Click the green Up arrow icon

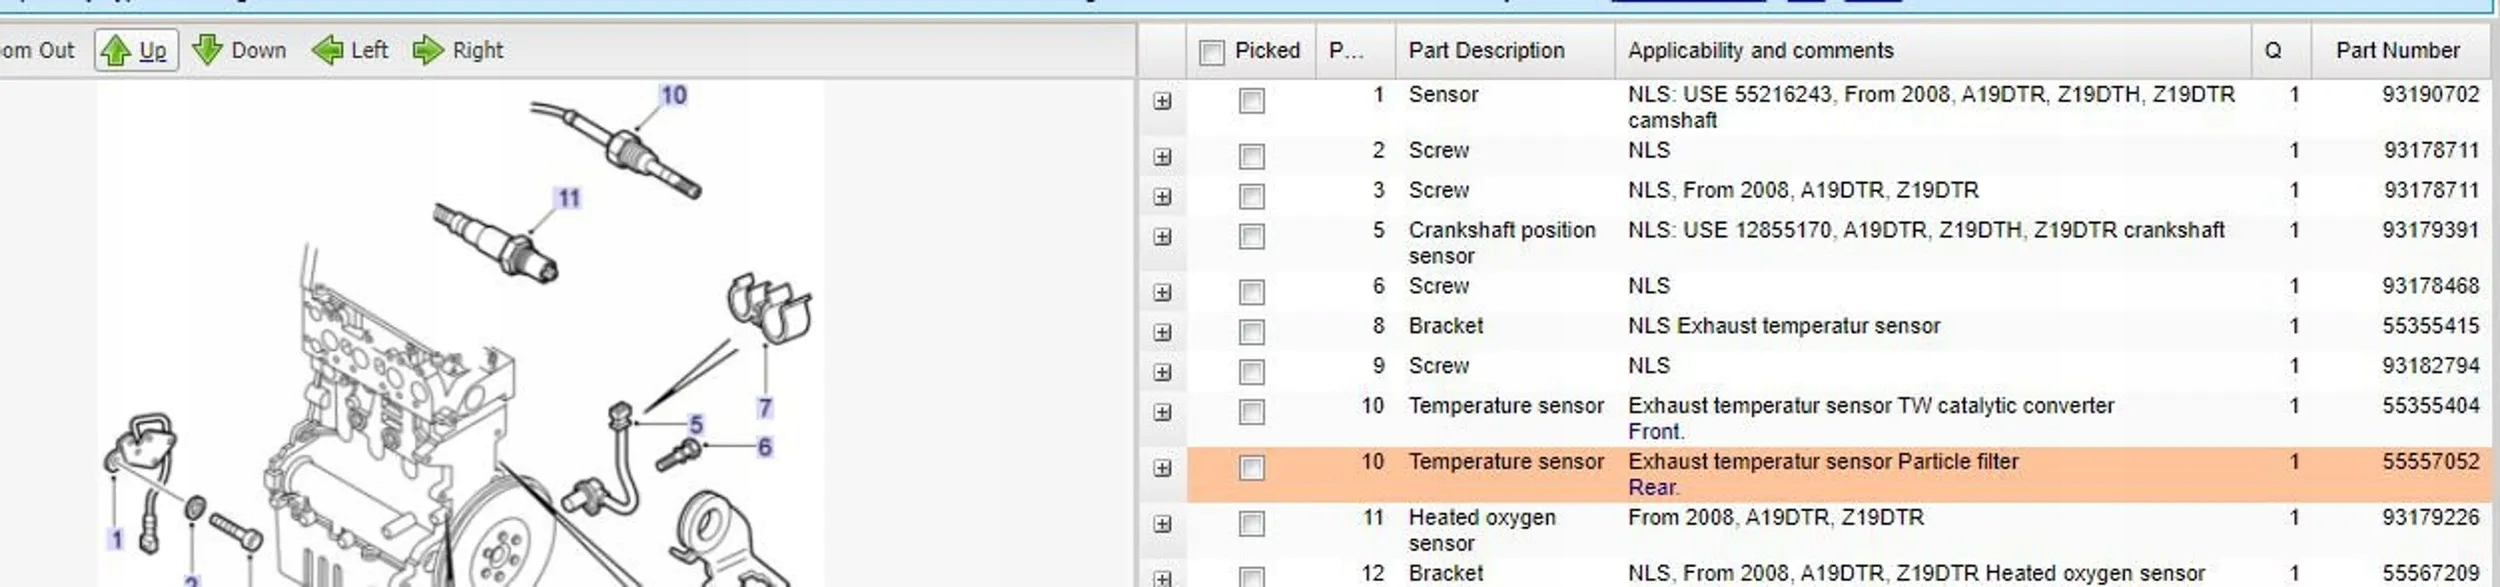(116, 50)
